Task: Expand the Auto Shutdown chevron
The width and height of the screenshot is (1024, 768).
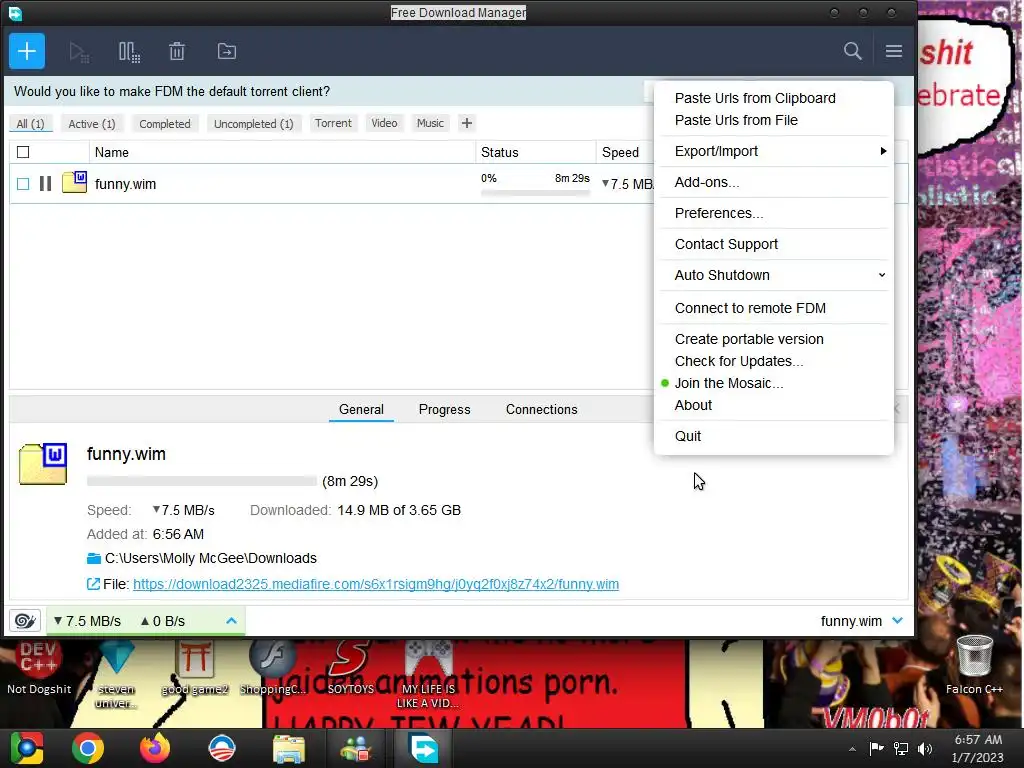Action: click(882, 275)
